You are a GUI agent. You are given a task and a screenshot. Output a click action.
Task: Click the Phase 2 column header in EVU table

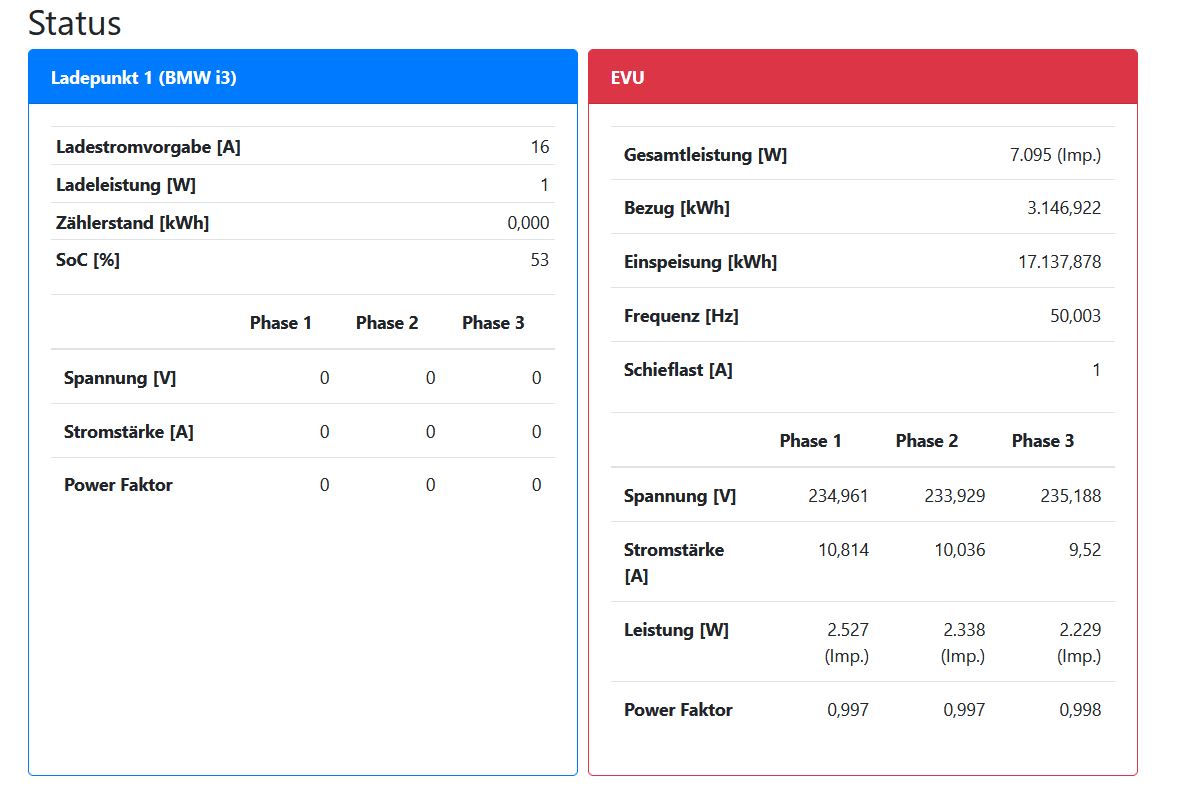coord(926,441)
